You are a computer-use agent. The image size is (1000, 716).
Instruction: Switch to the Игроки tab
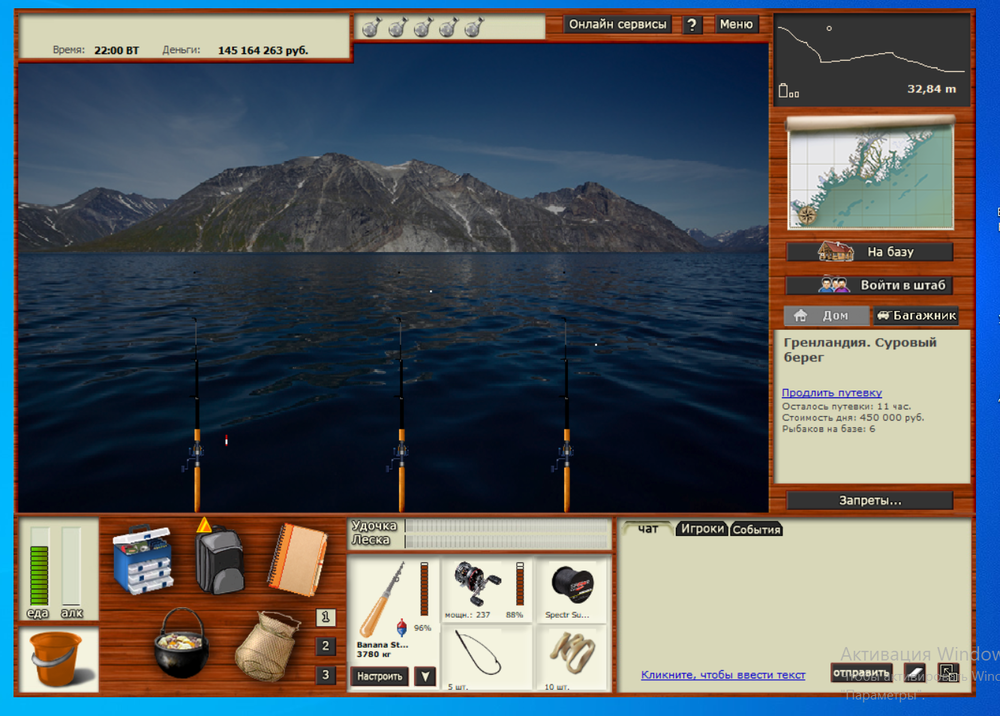(x=702, y=529)
